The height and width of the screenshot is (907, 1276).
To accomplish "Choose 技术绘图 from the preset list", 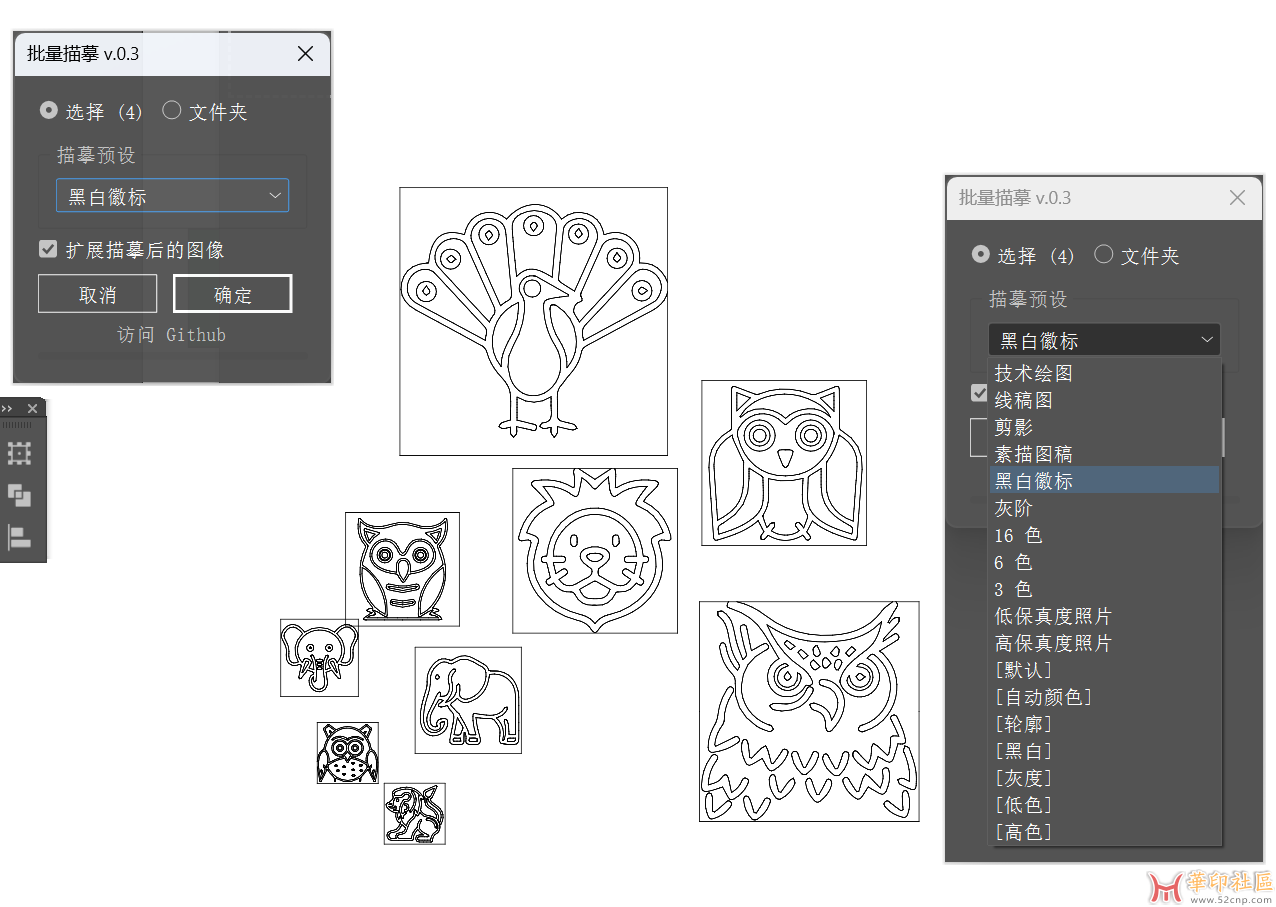I will point(1105,373).
